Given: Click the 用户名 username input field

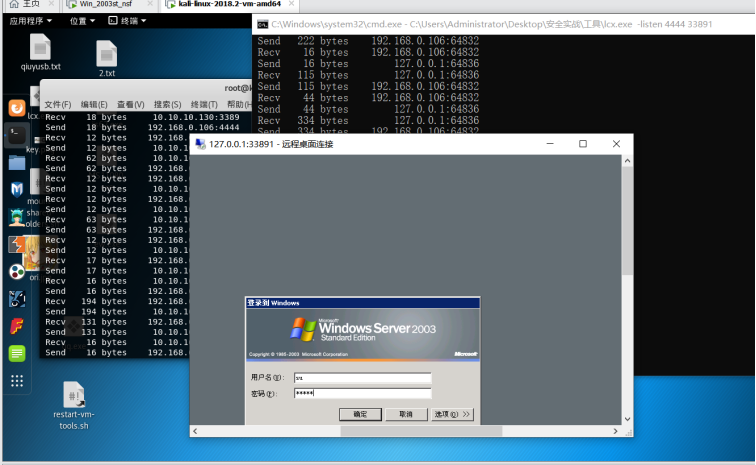Looking at the screenshot, I should click(x=363, y=378).
